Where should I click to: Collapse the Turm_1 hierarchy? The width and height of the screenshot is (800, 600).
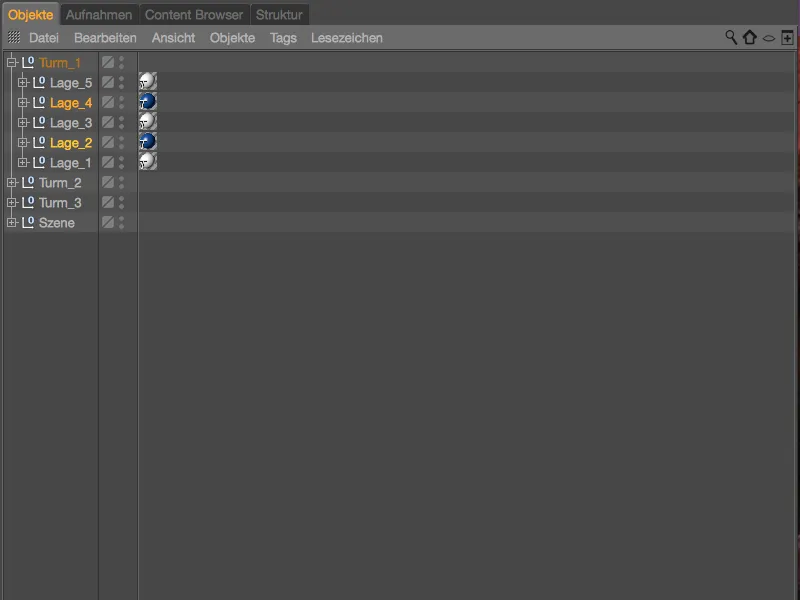pos(12,63)
